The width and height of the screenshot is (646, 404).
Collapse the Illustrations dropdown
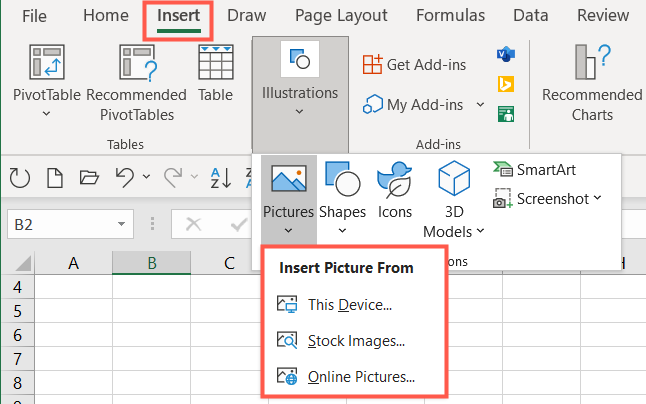[300, 93]
